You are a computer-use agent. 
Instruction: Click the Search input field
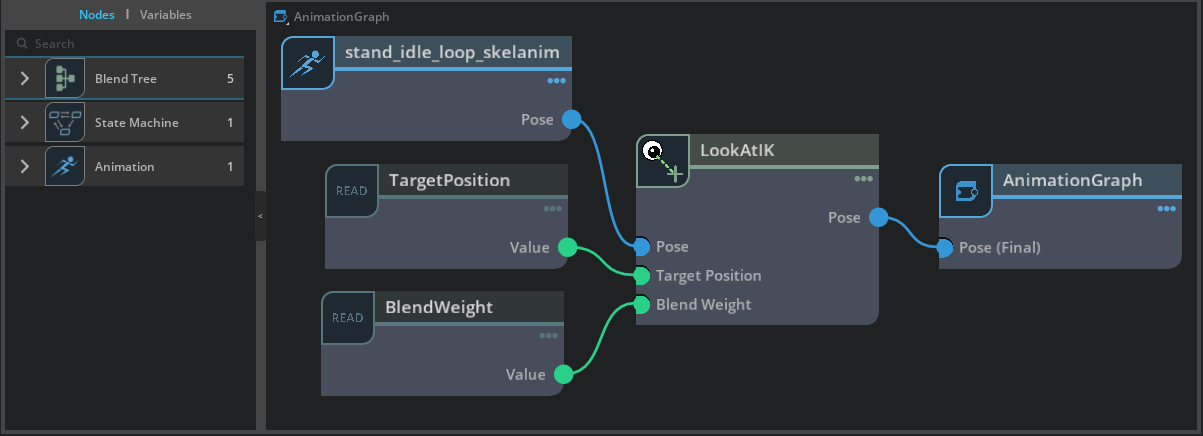[130, 44]
